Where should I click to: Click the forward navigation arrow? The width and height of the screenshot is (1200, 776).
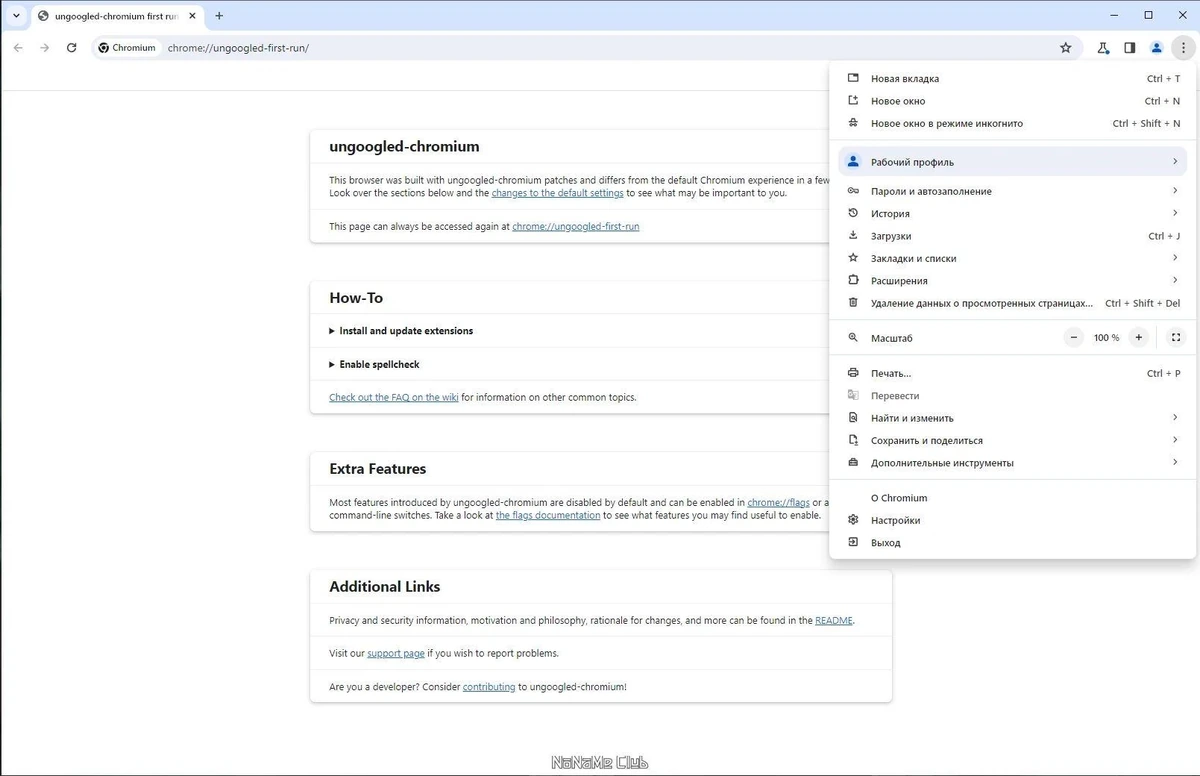point(44,47)
